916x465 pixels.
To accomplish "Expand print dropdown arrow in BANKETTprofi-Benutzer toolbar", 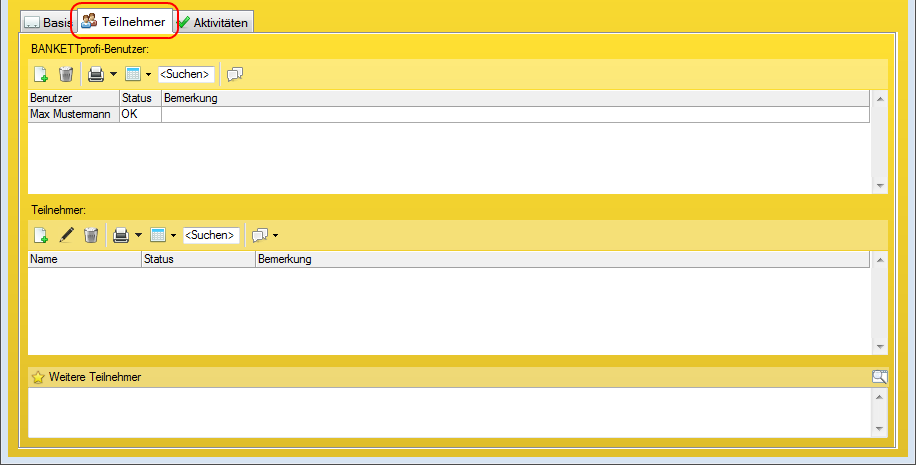I will coord(113,74).
